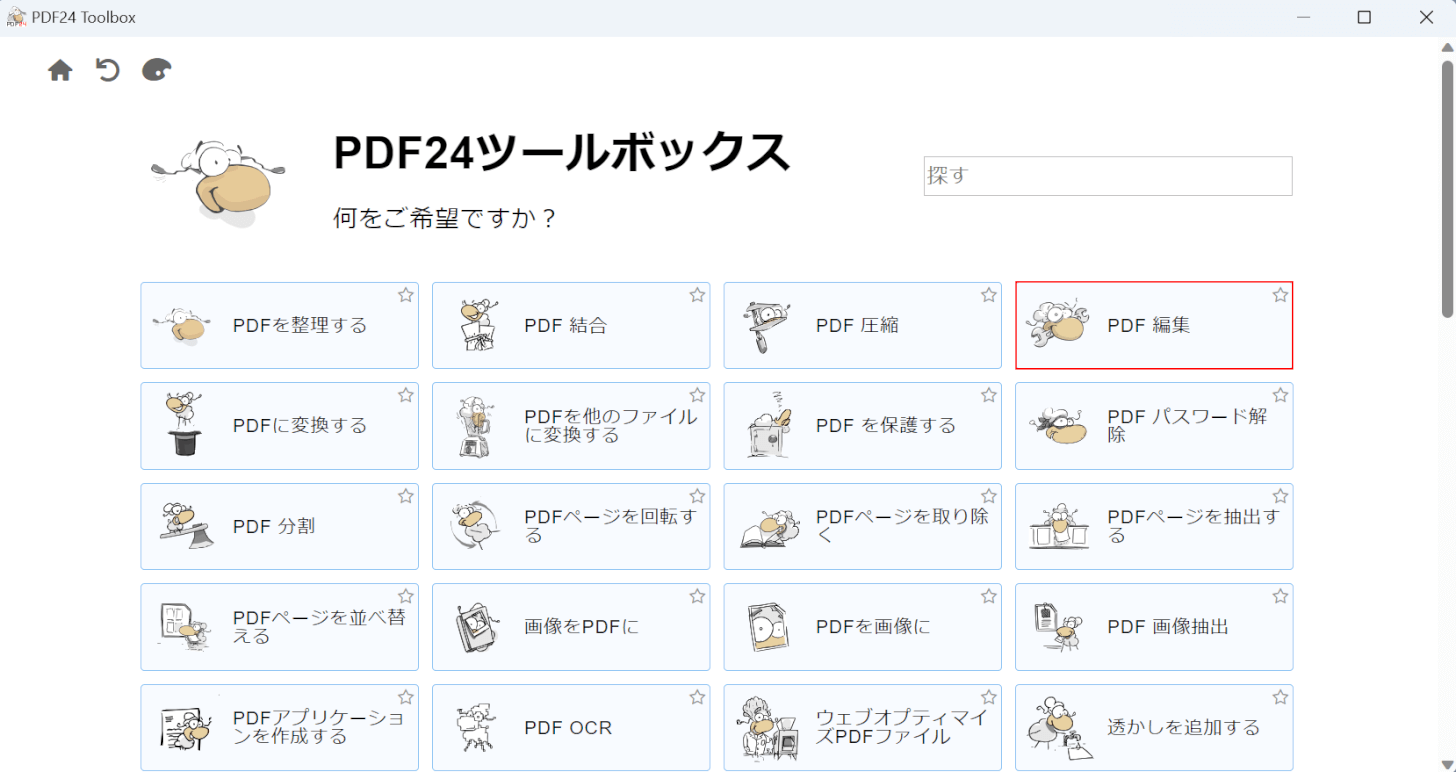Click the icon for PDF 画像抽出
This screenshot has width=1456, height=772.
[x=1059, y=626]
